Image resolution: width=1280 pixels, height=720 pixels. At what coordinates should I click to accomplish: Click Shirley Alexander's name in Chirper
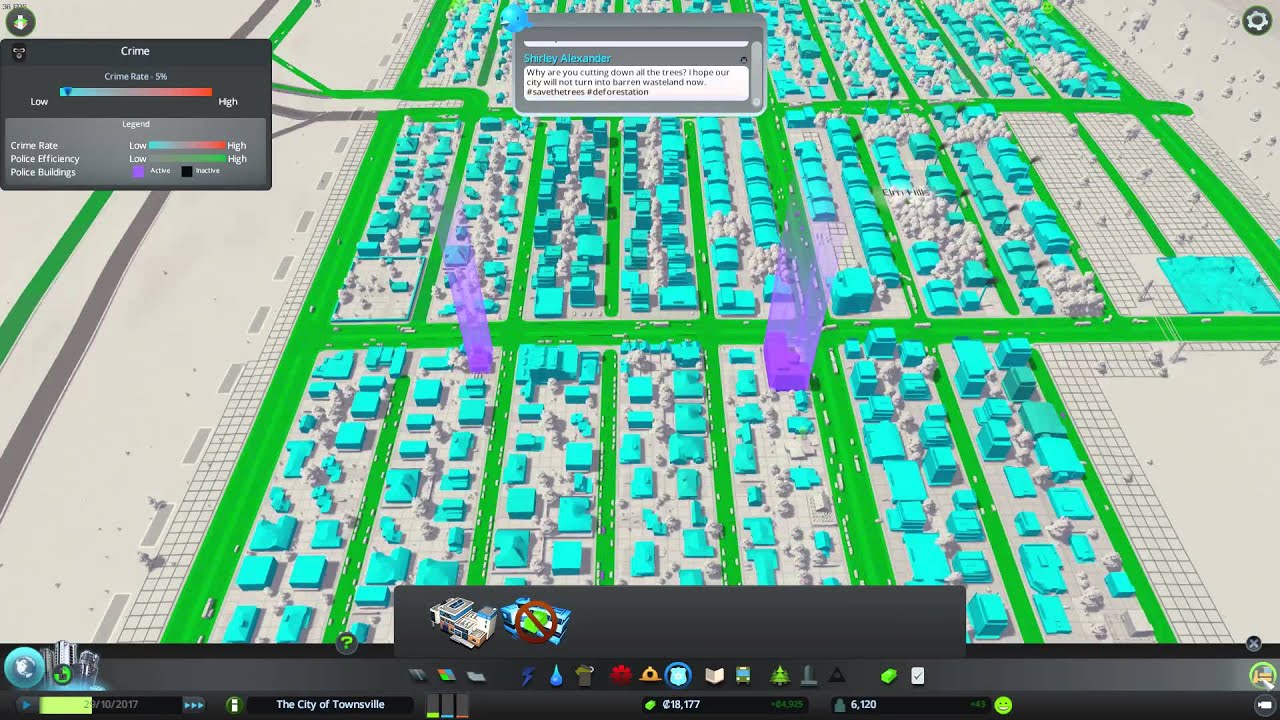[x=567, y=59]
